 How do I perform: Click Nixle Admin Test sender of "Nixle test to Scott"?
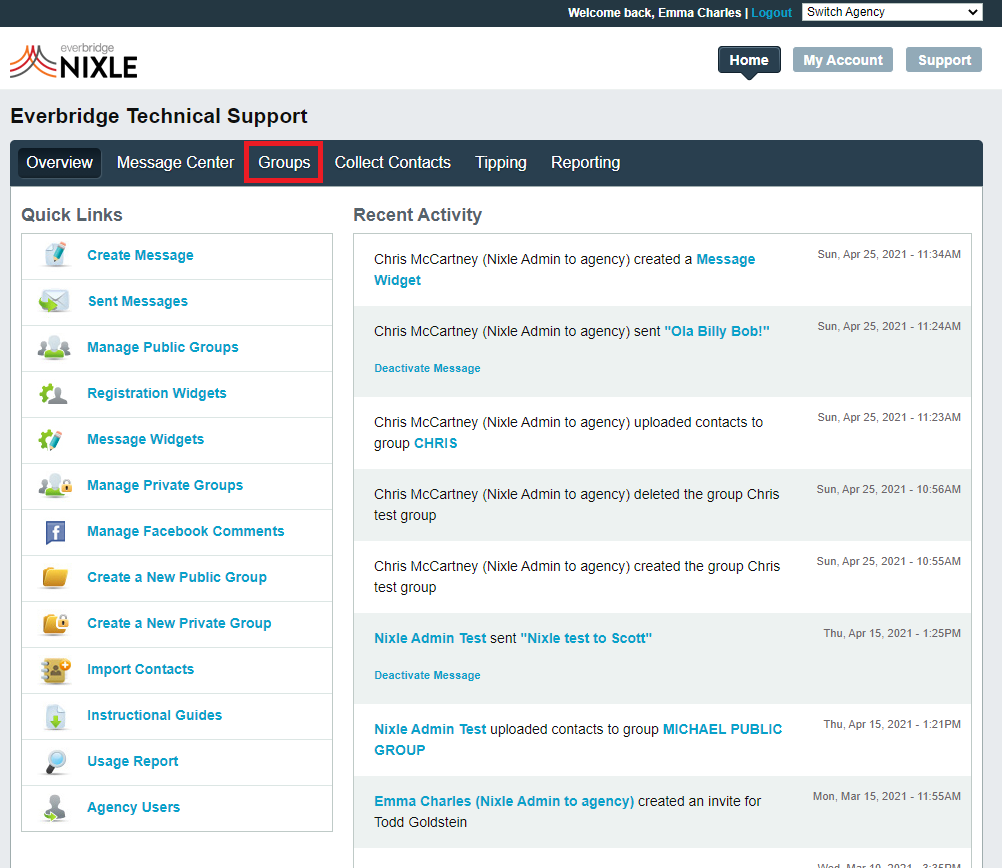pos(430,638)
